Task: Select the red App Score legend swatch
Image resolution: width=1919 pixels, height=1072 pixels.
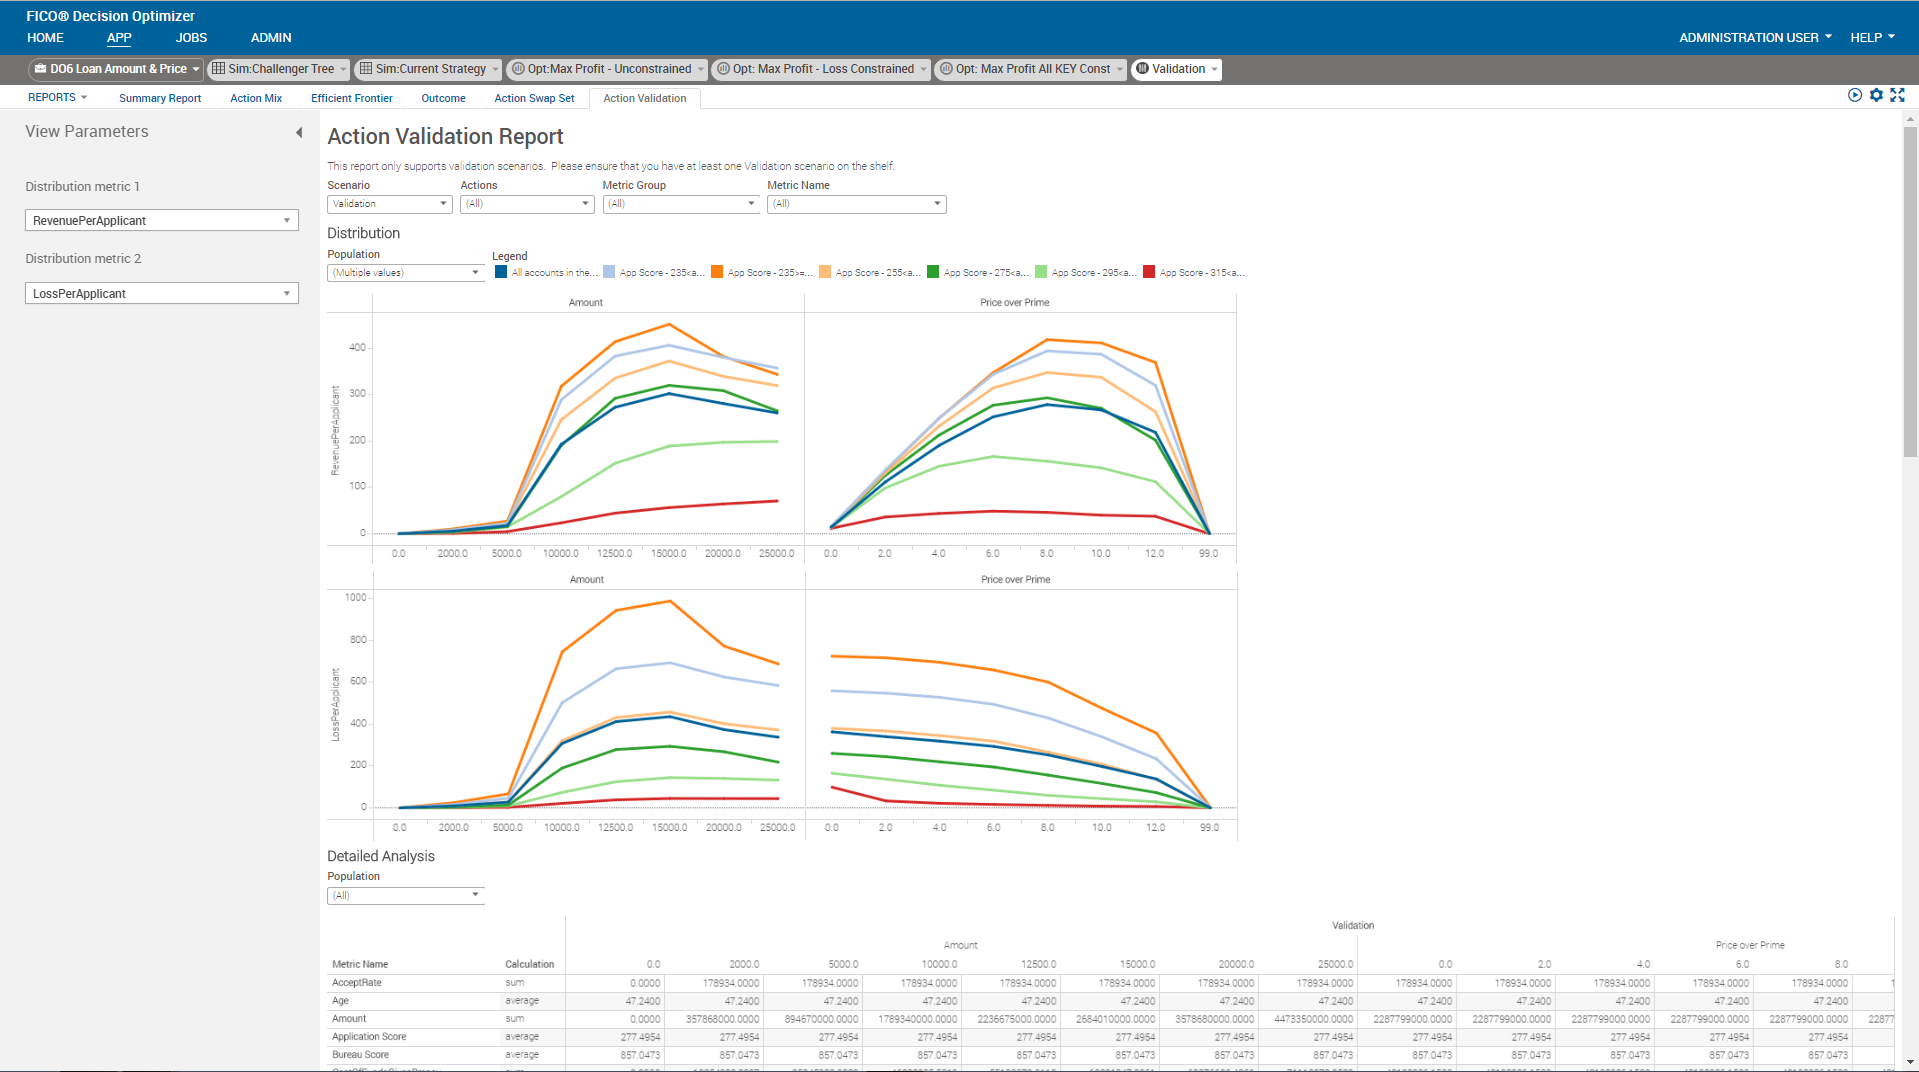Action: 1148,271
